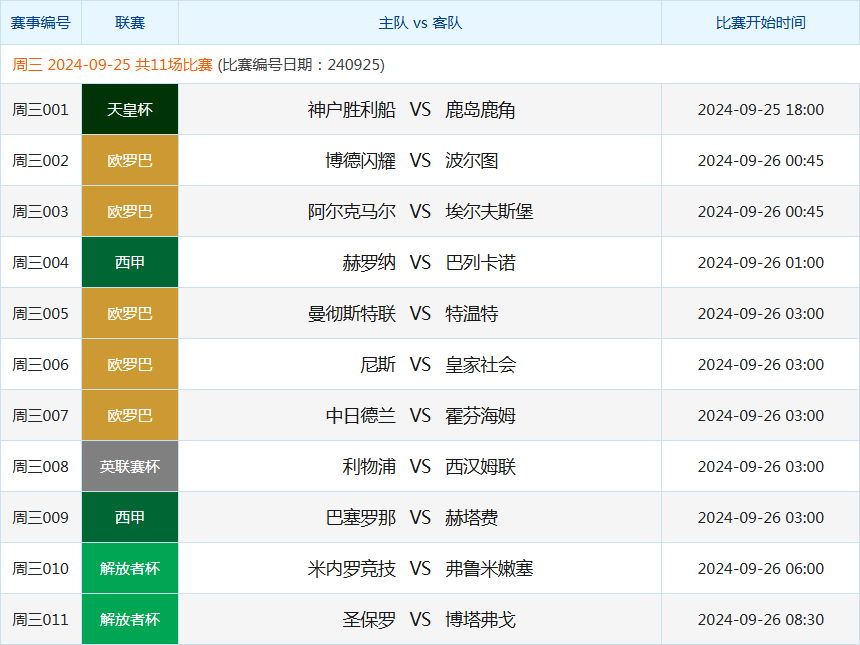This screenshot has height=645, width=860.
Task: Click home team 米内罗竞技
Action: click(352, 569)
